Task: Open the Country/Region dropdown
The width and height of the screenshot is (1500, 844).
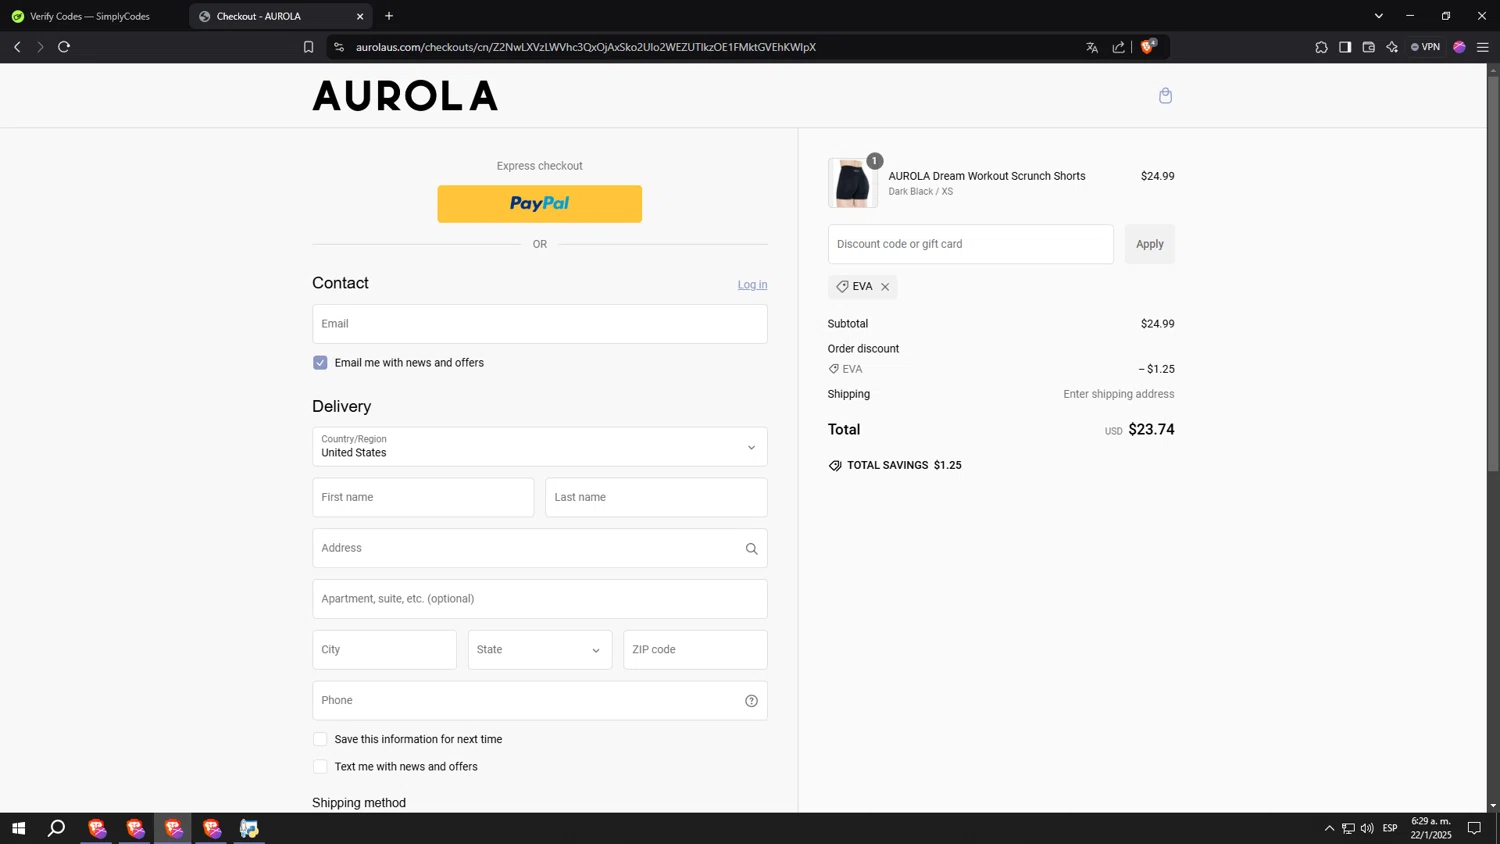Action: point(540,447)
